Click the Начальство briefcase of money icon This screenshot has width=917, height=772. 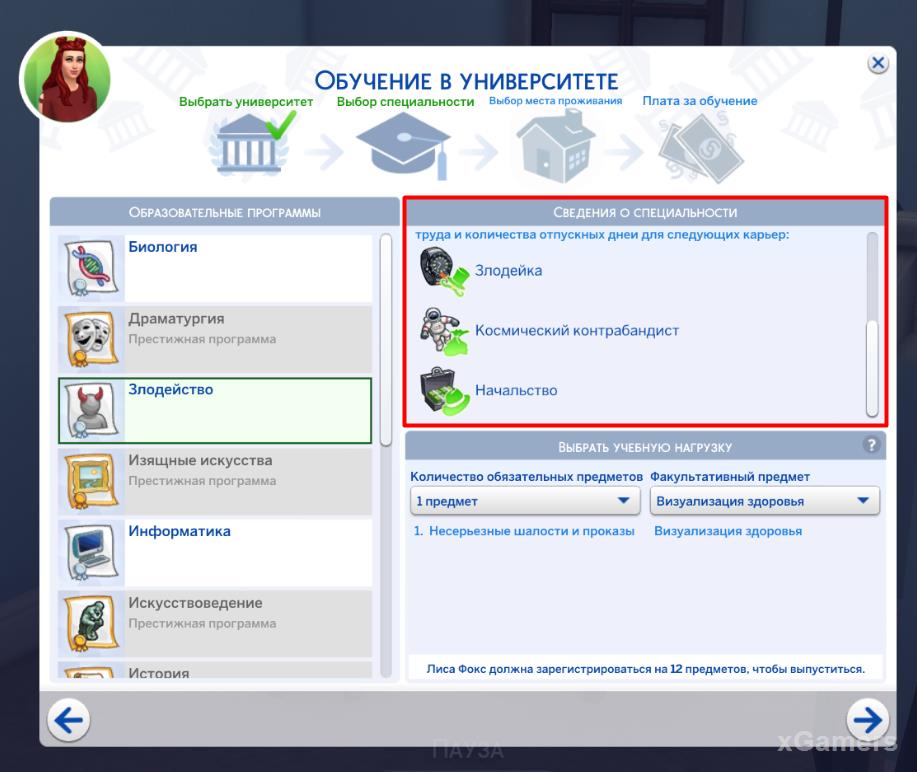(x=444, y=391)
